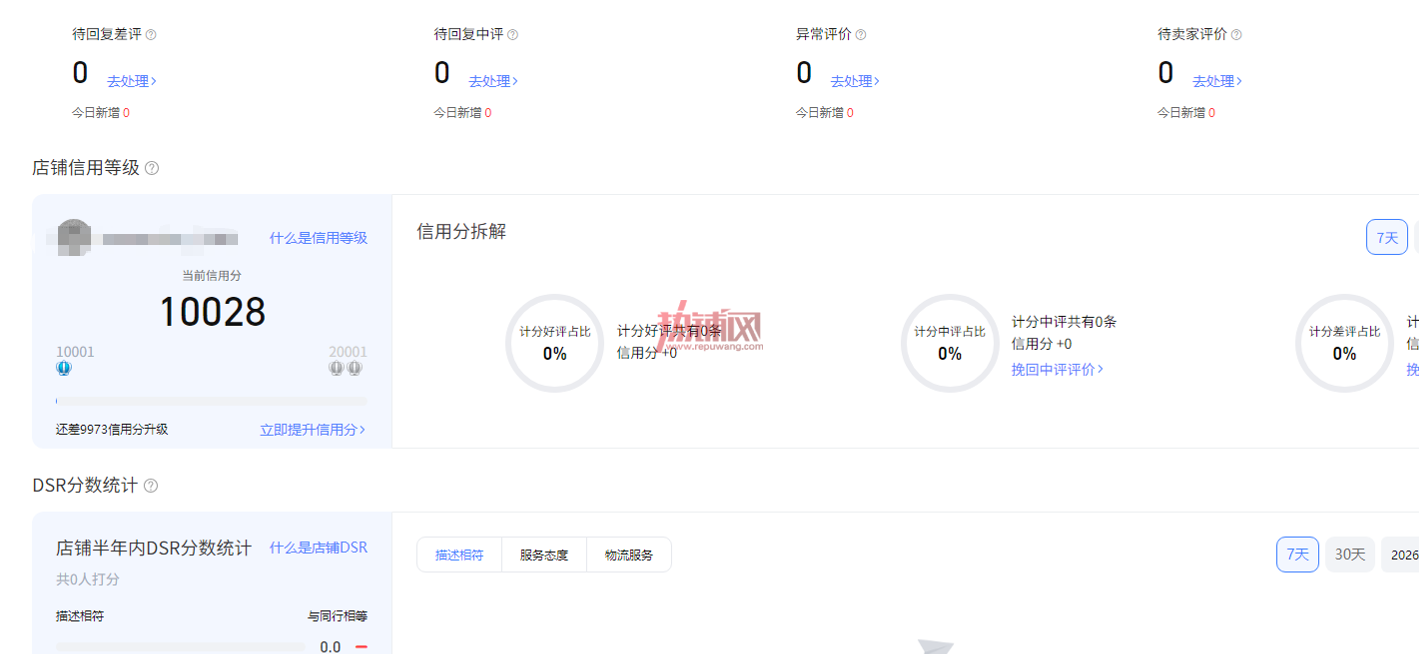Click help icon beside 待回复中评

click(513, 34)
